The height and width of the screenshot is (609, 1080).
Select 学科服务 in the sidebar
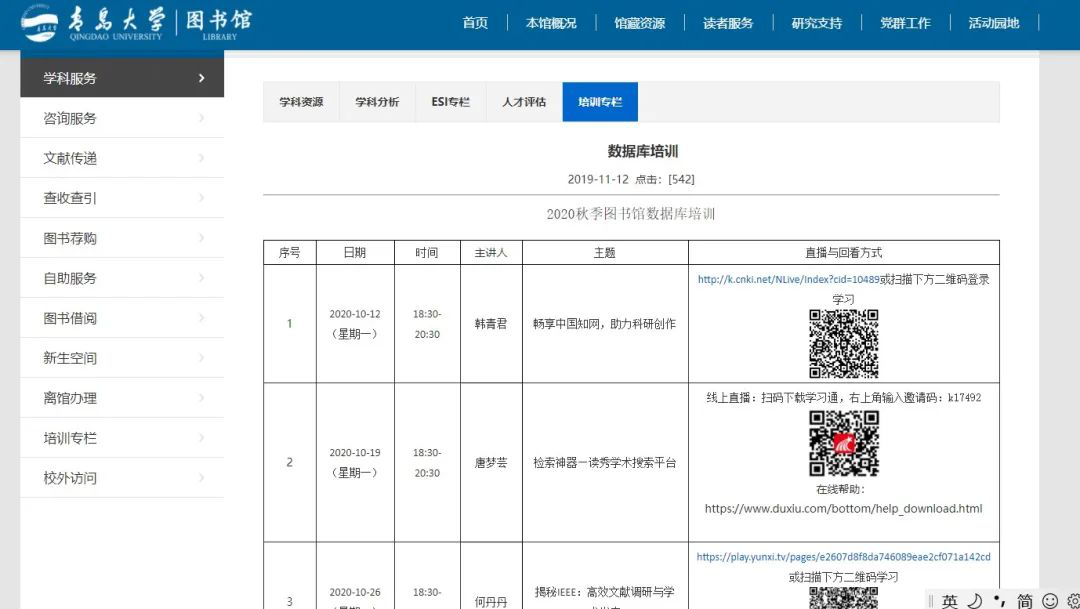coord(122,78)
